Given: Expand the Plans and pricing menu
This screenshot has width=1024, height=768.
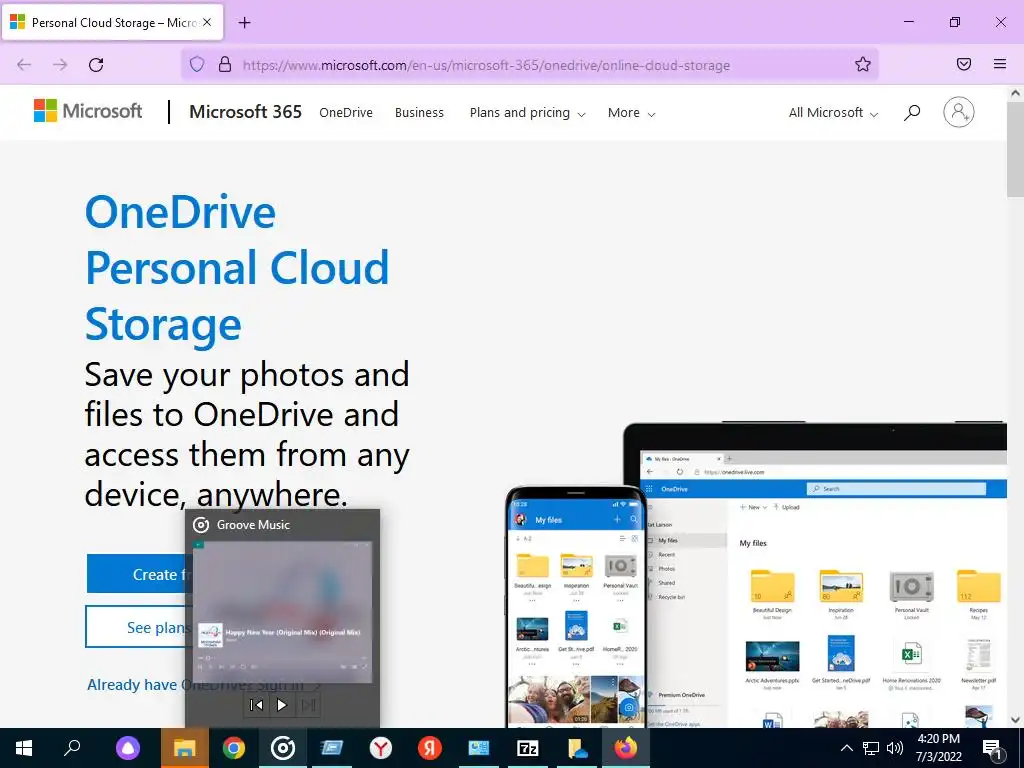Looking at the screenshot, I should 528,112.
